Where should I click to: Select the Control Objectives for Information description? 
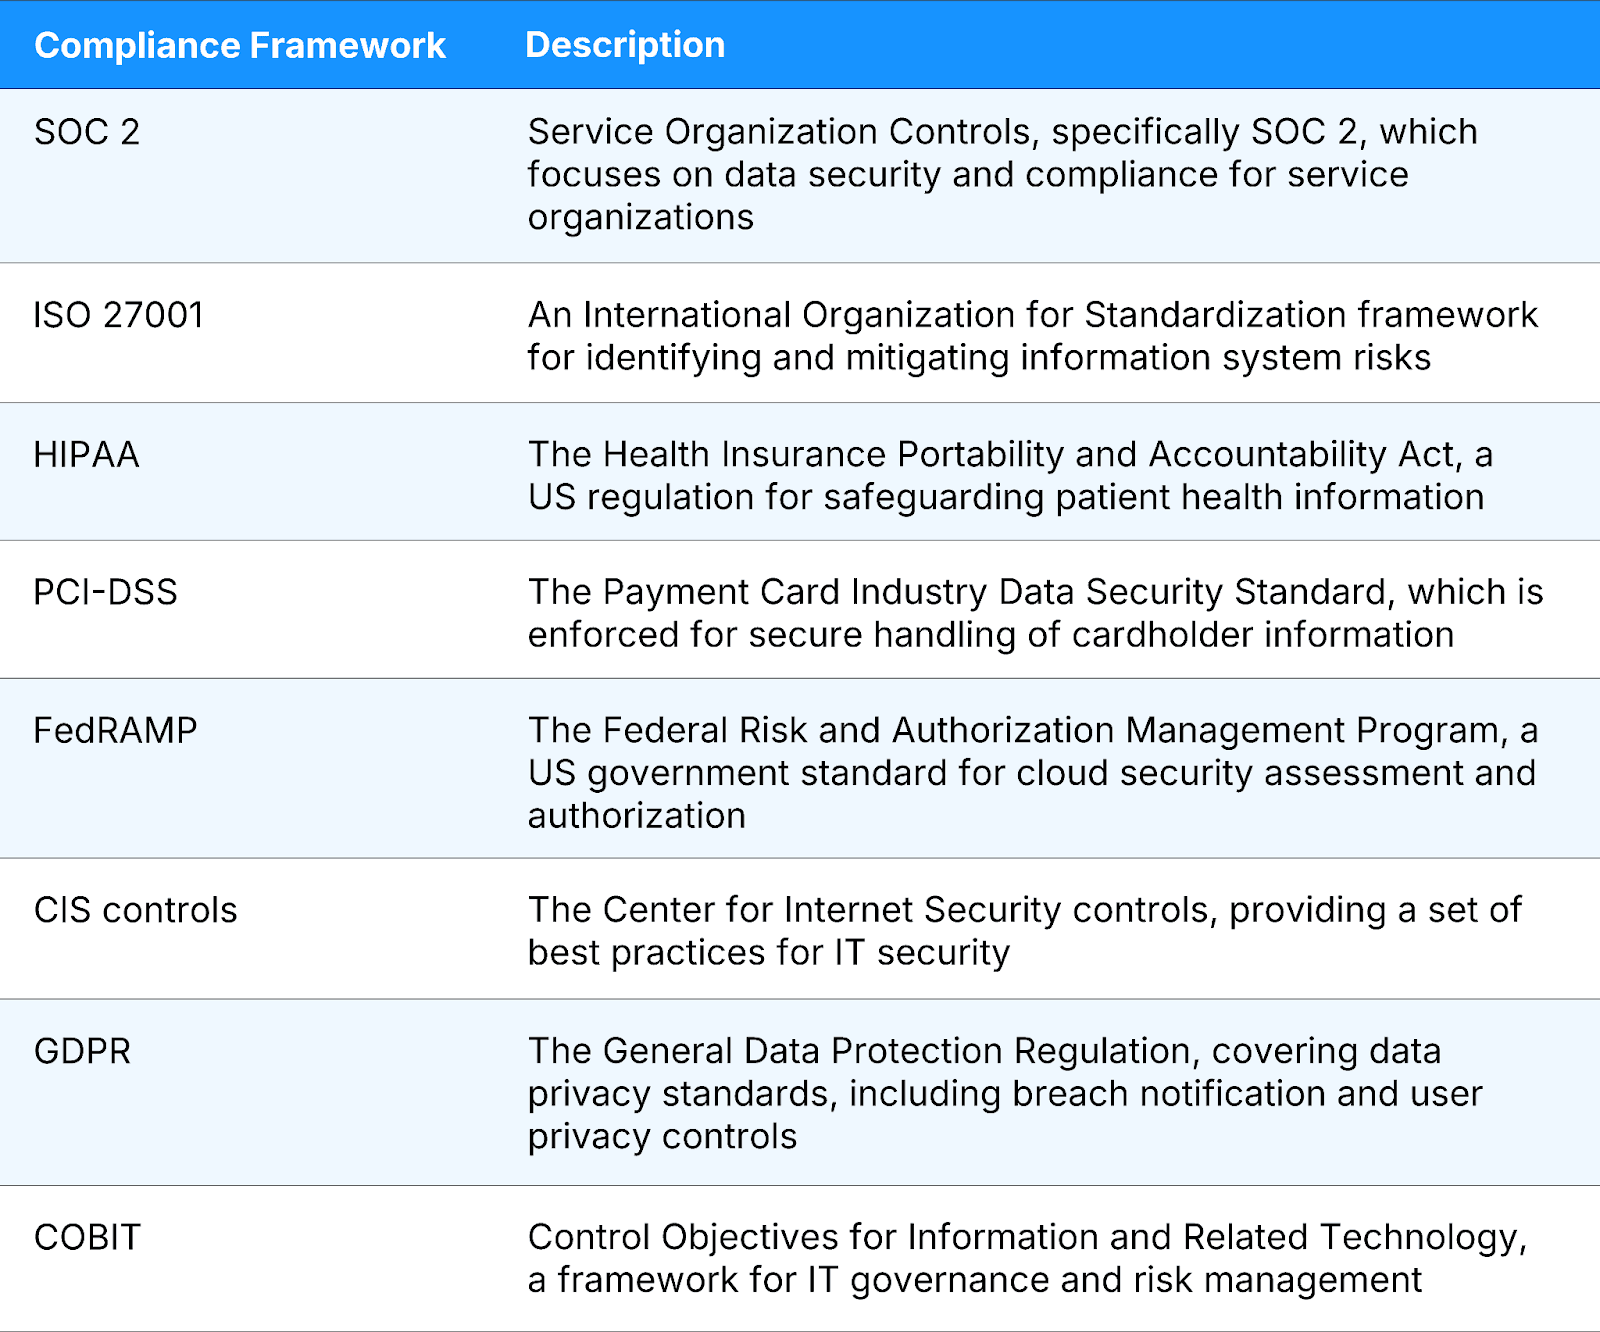[x=1027, y=1258]
